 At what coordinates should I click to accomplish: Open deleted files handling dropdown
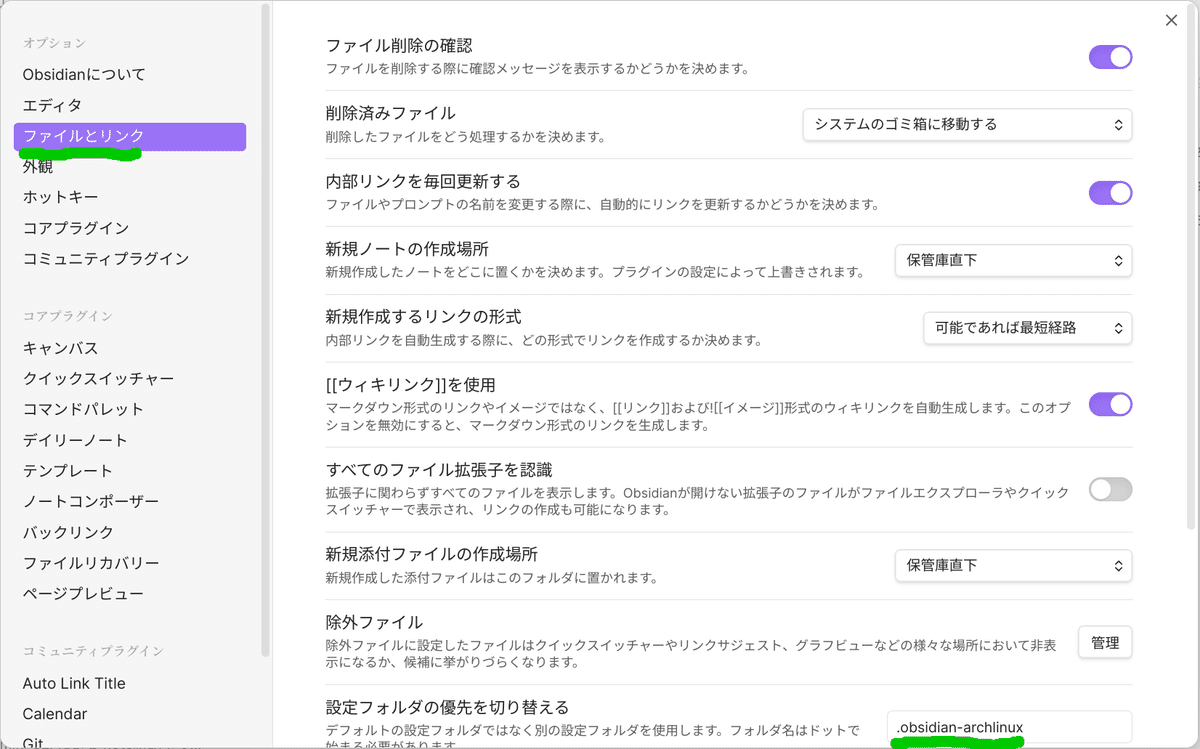pyautogui.click(x=966, y=124)
